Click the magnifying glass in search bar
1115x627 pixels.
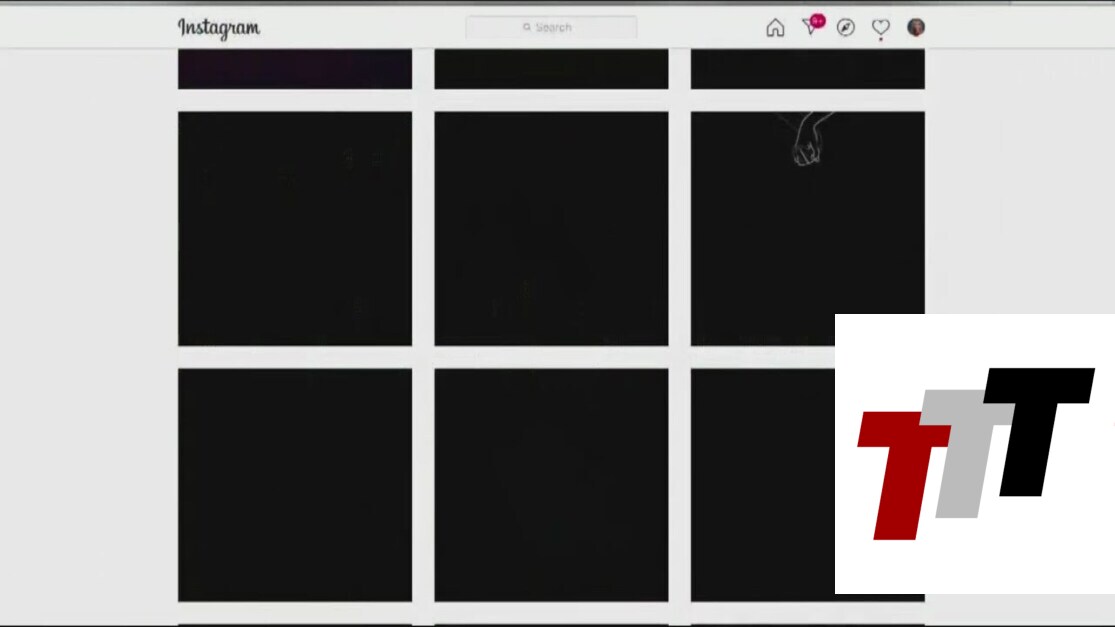pyautogui.click(x=527, y=28)
